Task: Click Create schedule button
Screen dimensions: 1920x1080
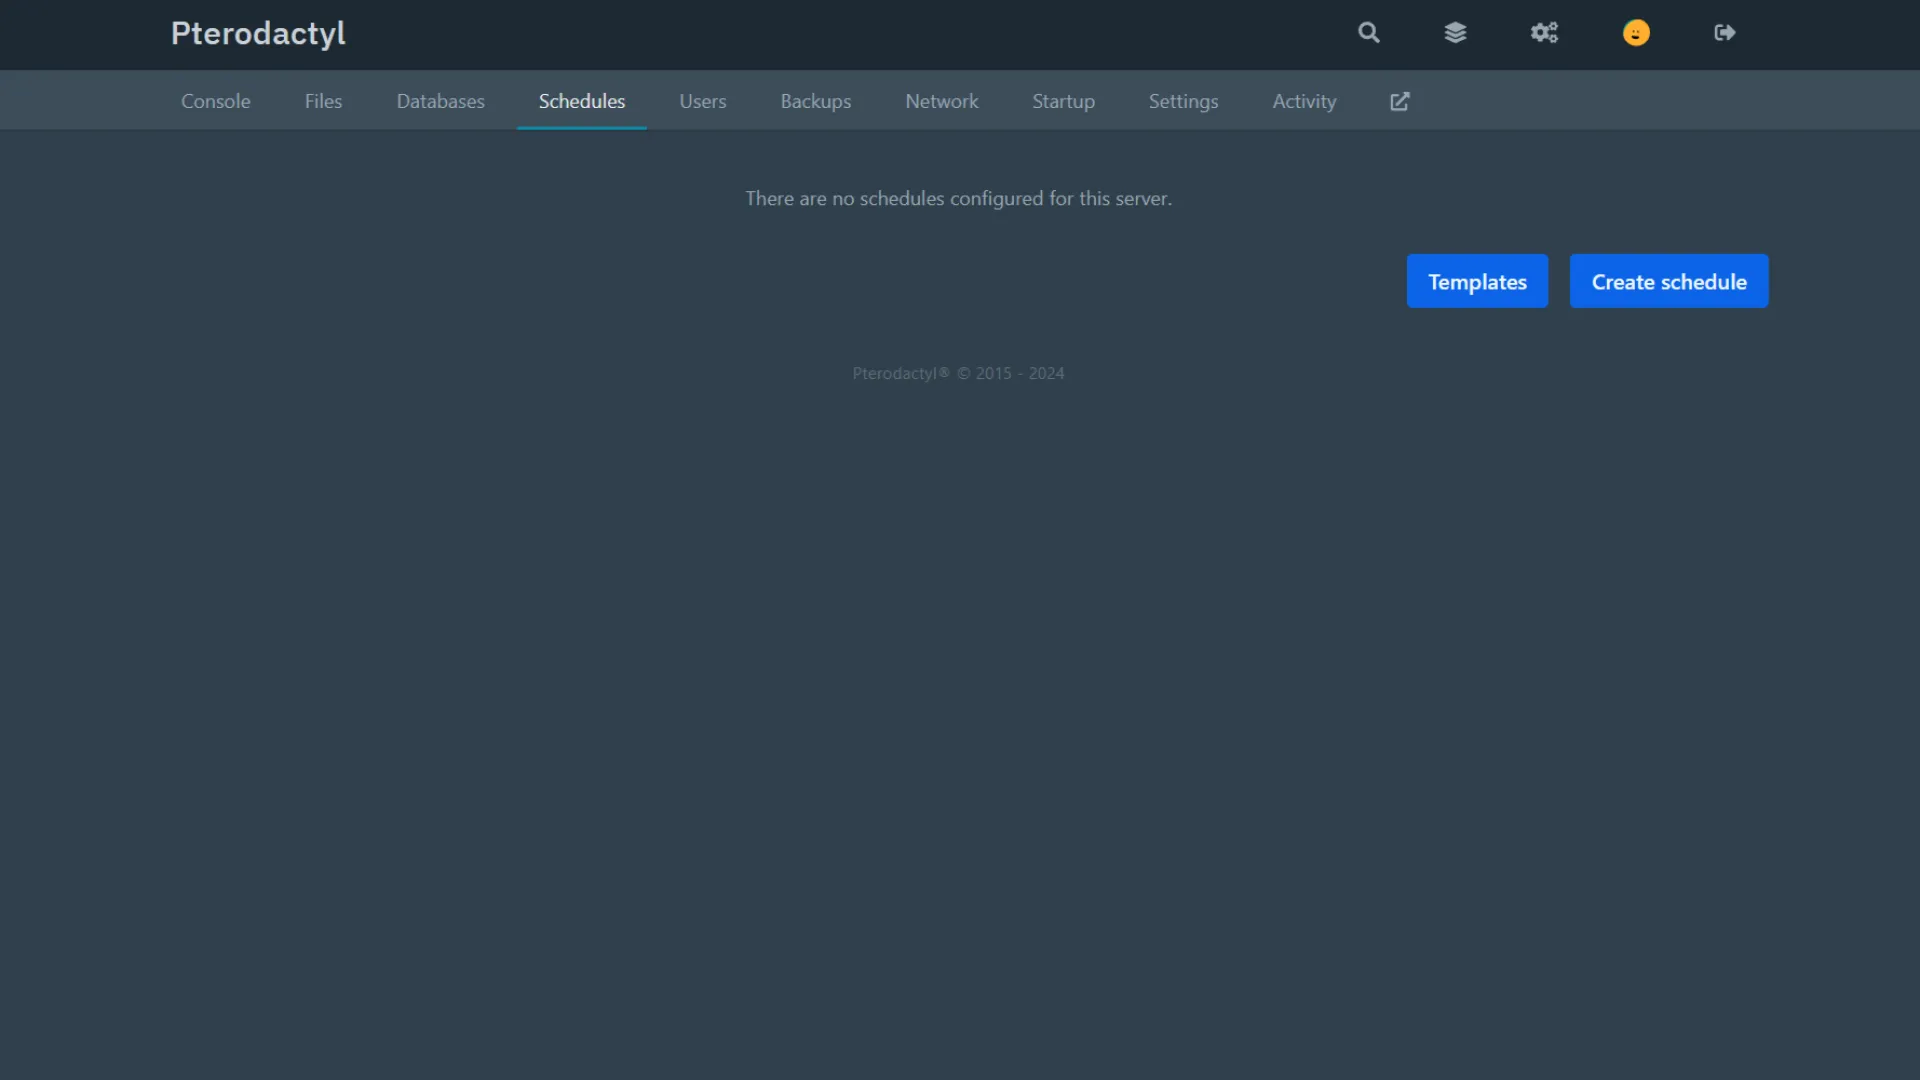Action: 1668,282
